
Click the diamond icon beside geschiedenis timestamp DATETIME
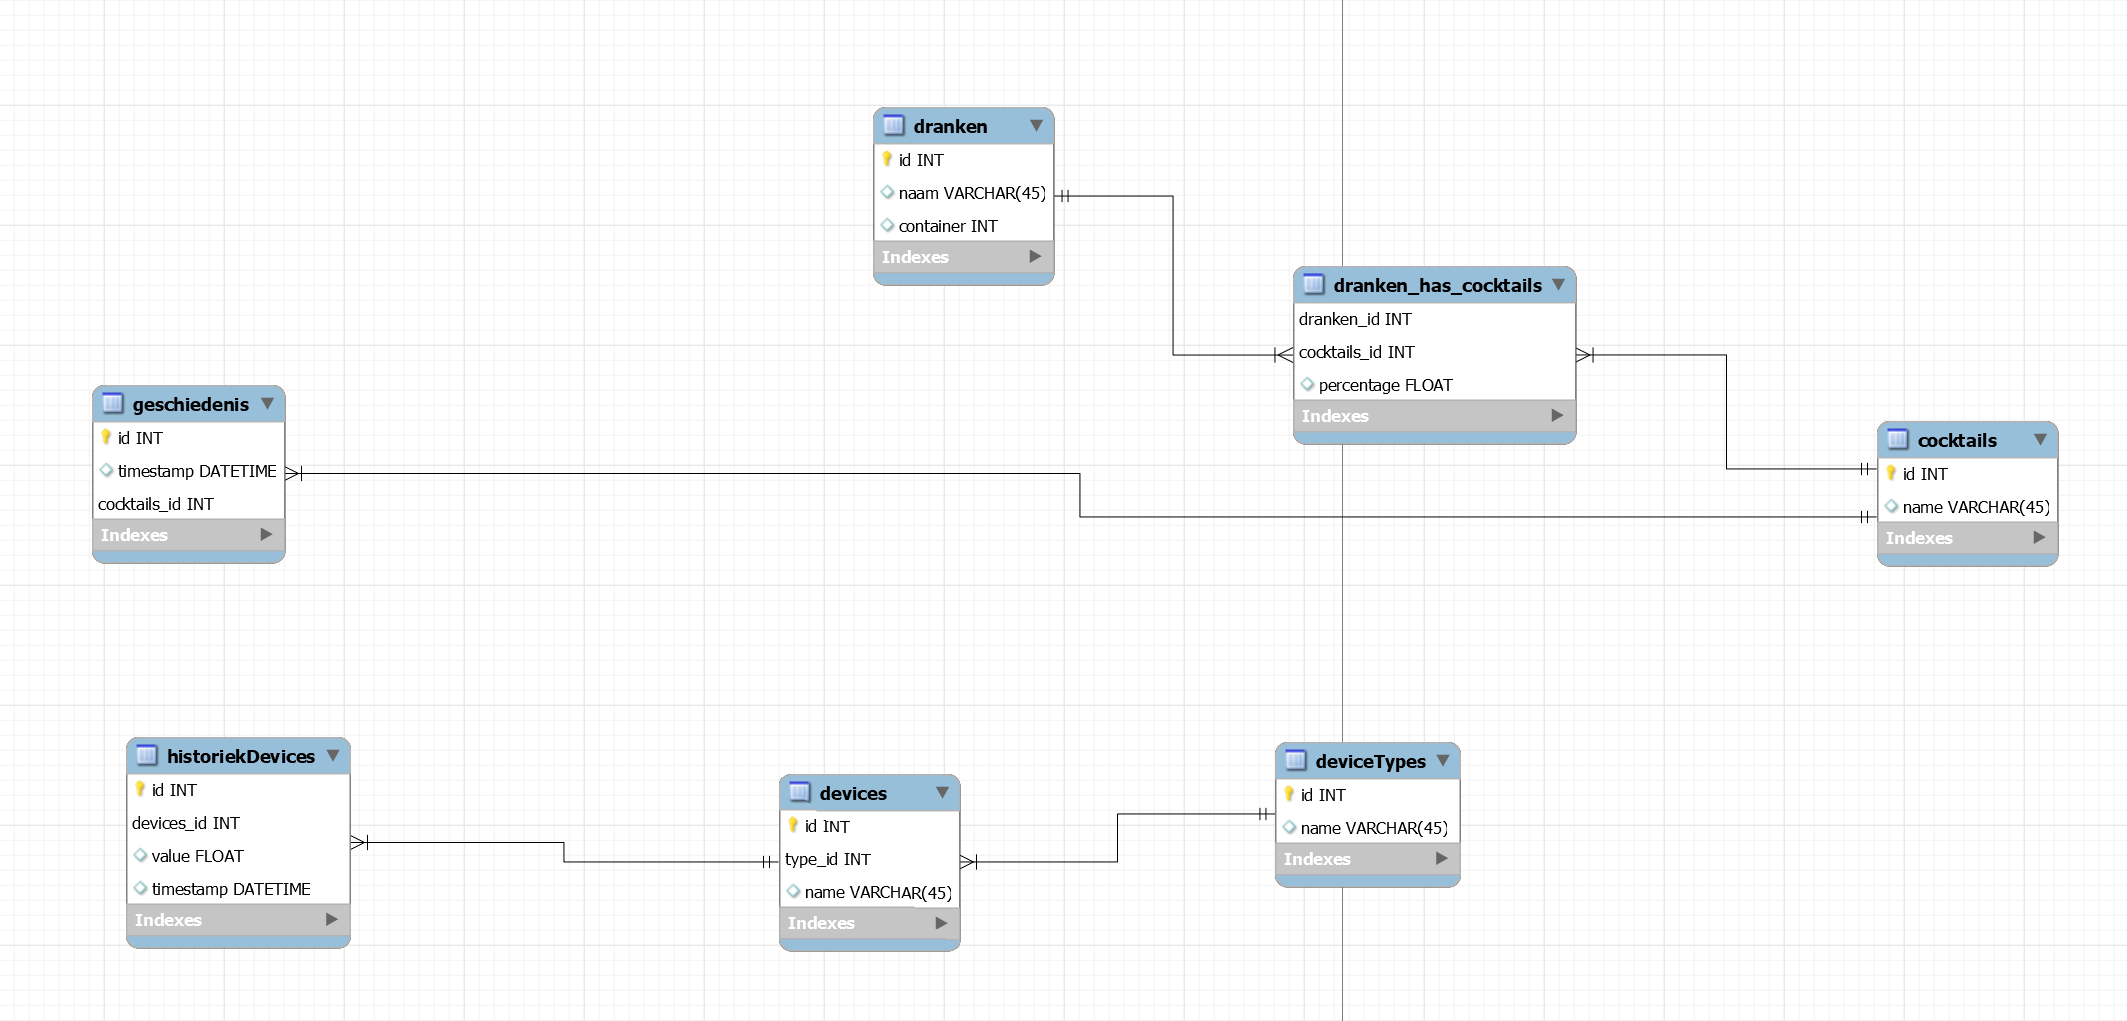click(106, 470)
